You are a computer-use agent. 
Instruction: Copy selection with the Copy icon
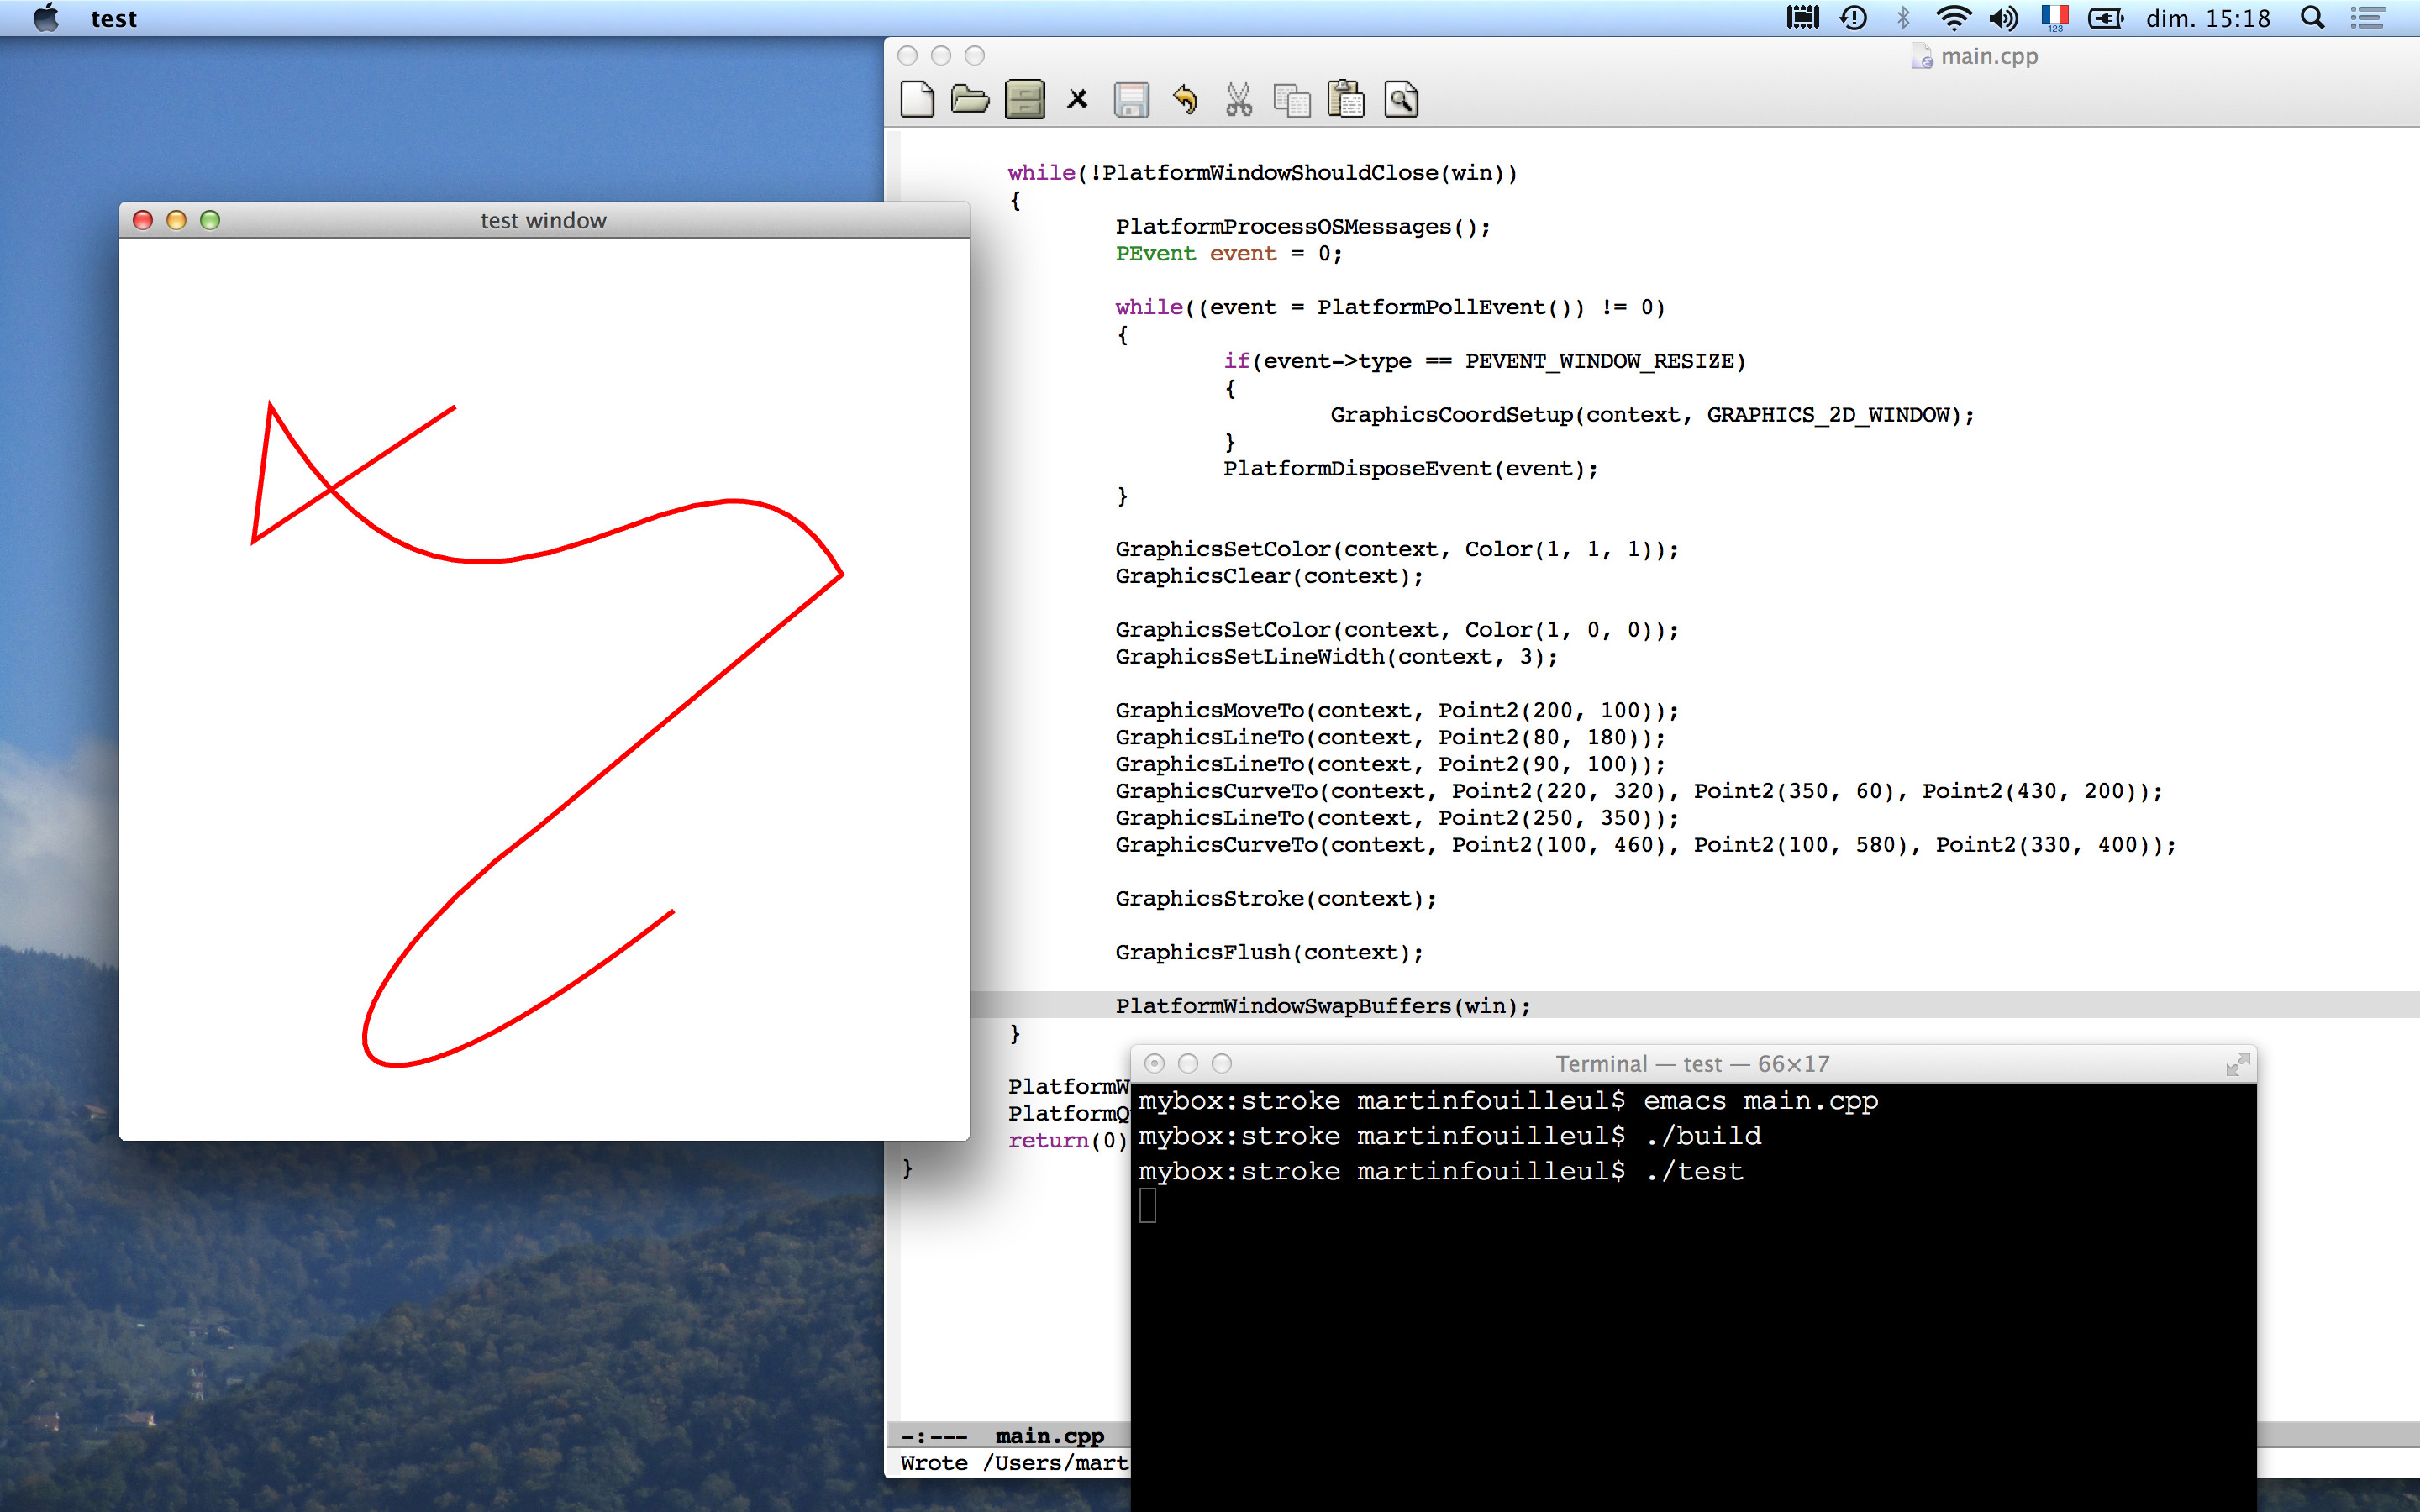coord(1292,100)
